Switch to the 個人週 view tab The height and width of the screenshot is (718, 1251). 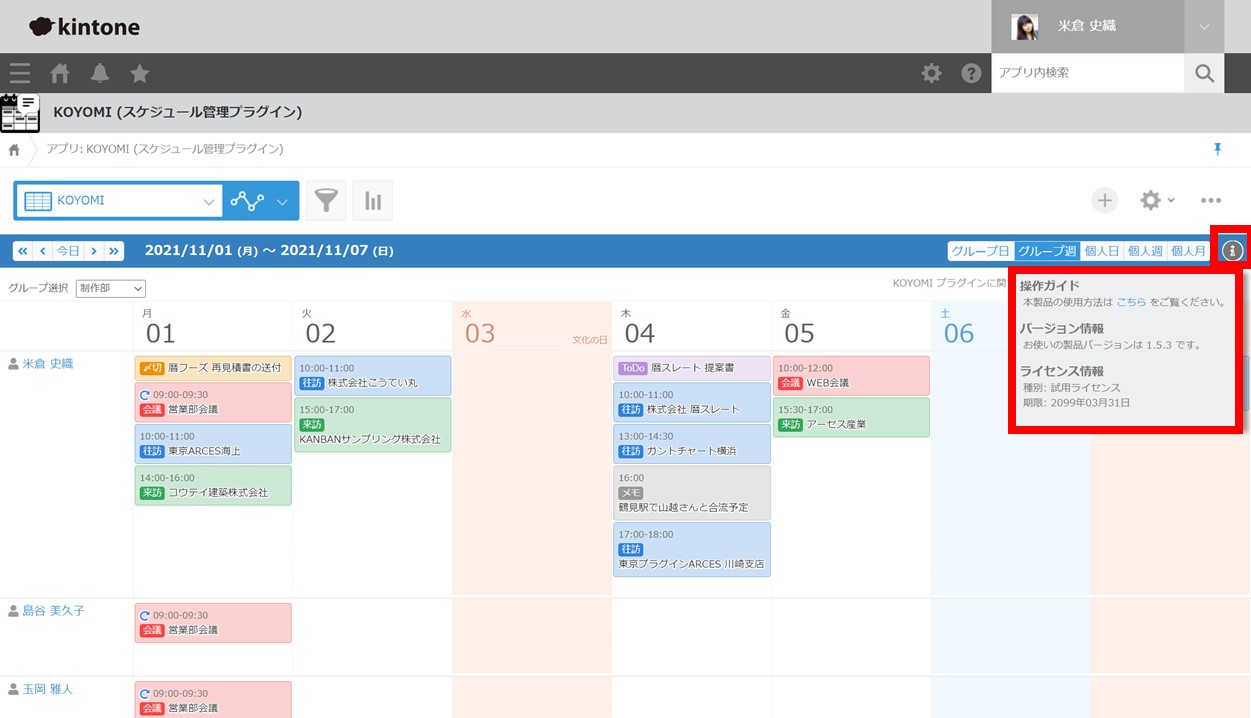pos(1145,251)
